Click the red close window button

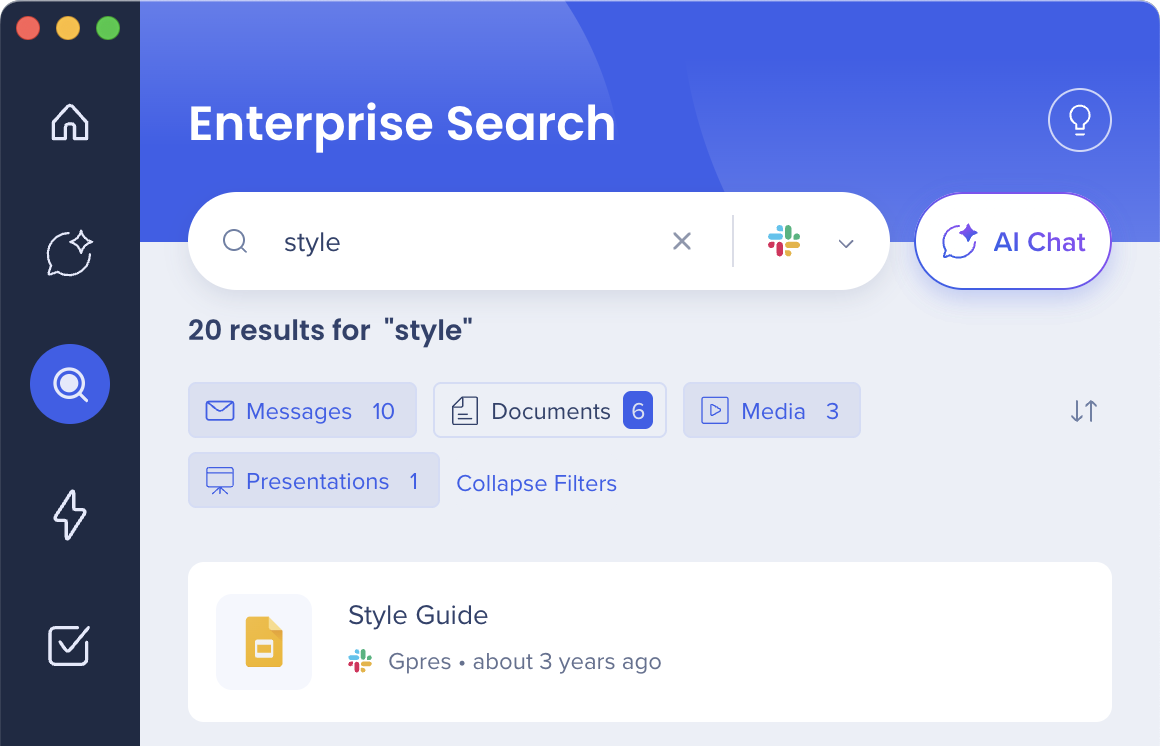point(28,28)
